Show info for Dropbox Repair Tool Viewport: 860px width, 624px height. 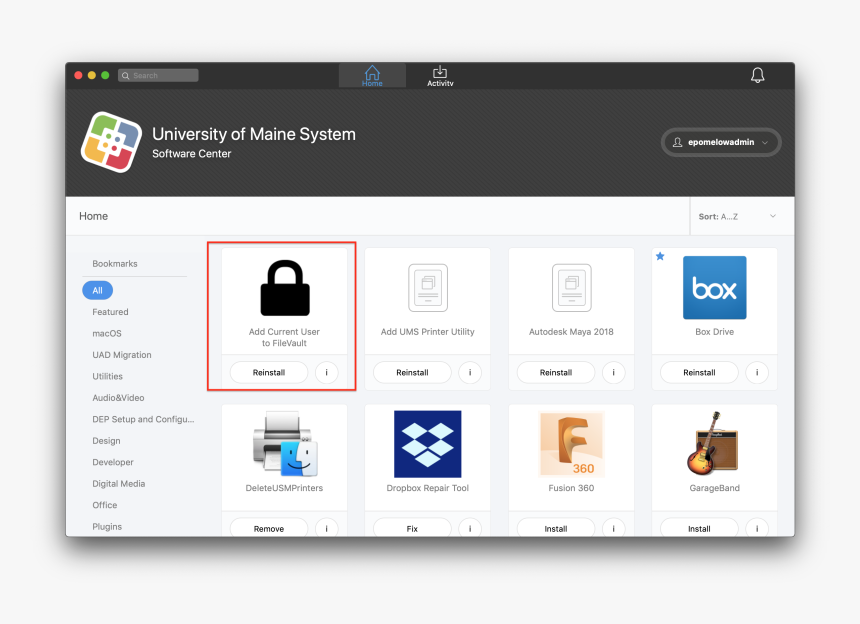(470, 527)
